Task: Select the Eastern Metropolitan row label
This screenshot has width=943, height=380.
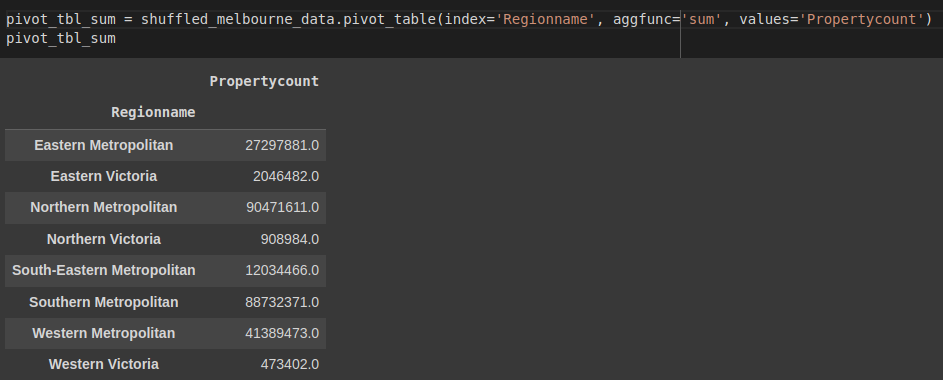Action: [103, 145]
